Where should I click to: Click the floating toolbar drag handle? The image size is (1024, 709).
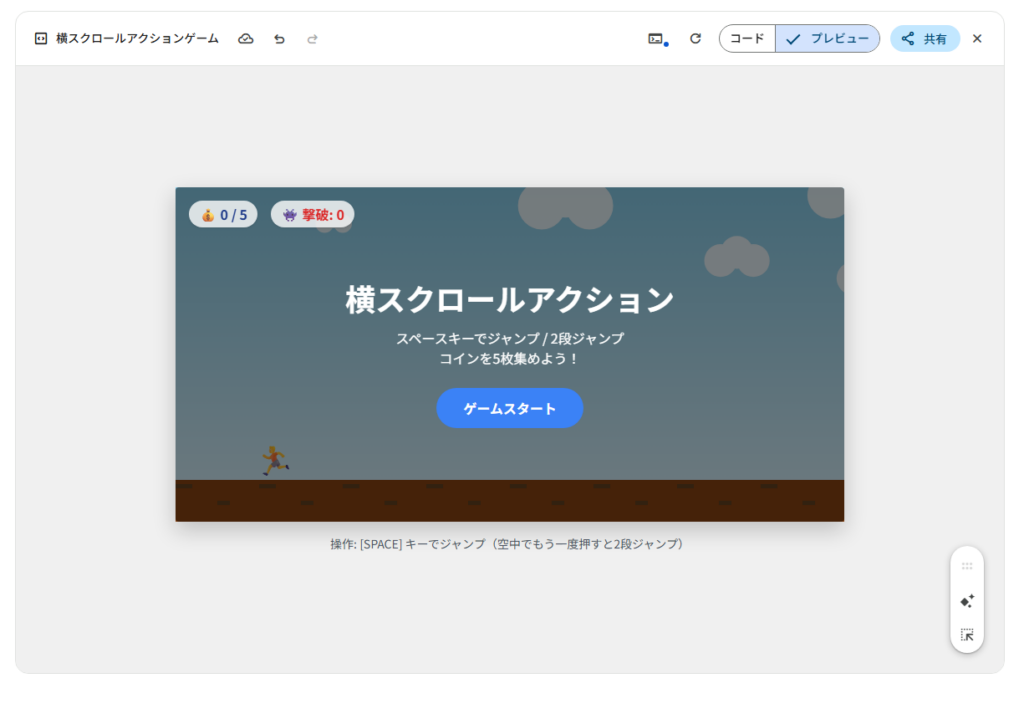(966, 566)
